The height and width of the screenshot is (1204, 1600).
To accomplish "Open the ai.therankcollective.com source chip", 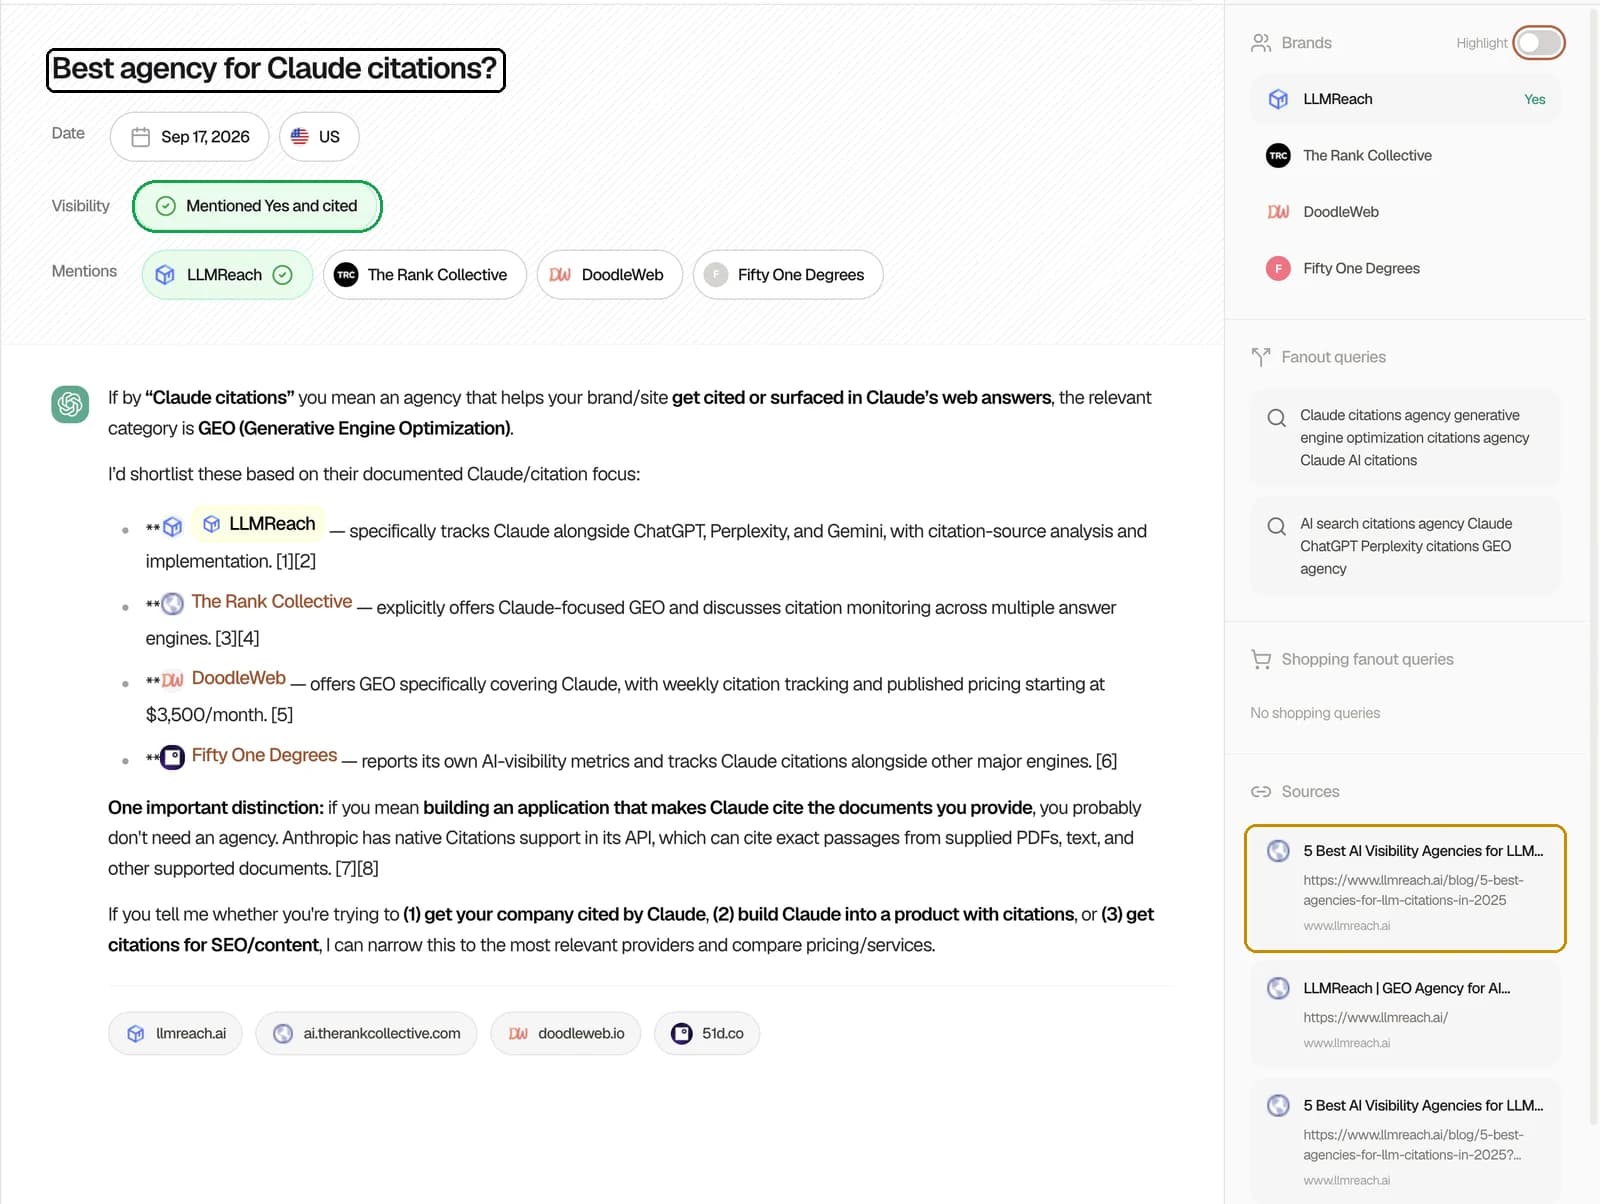I will 366,1034.
